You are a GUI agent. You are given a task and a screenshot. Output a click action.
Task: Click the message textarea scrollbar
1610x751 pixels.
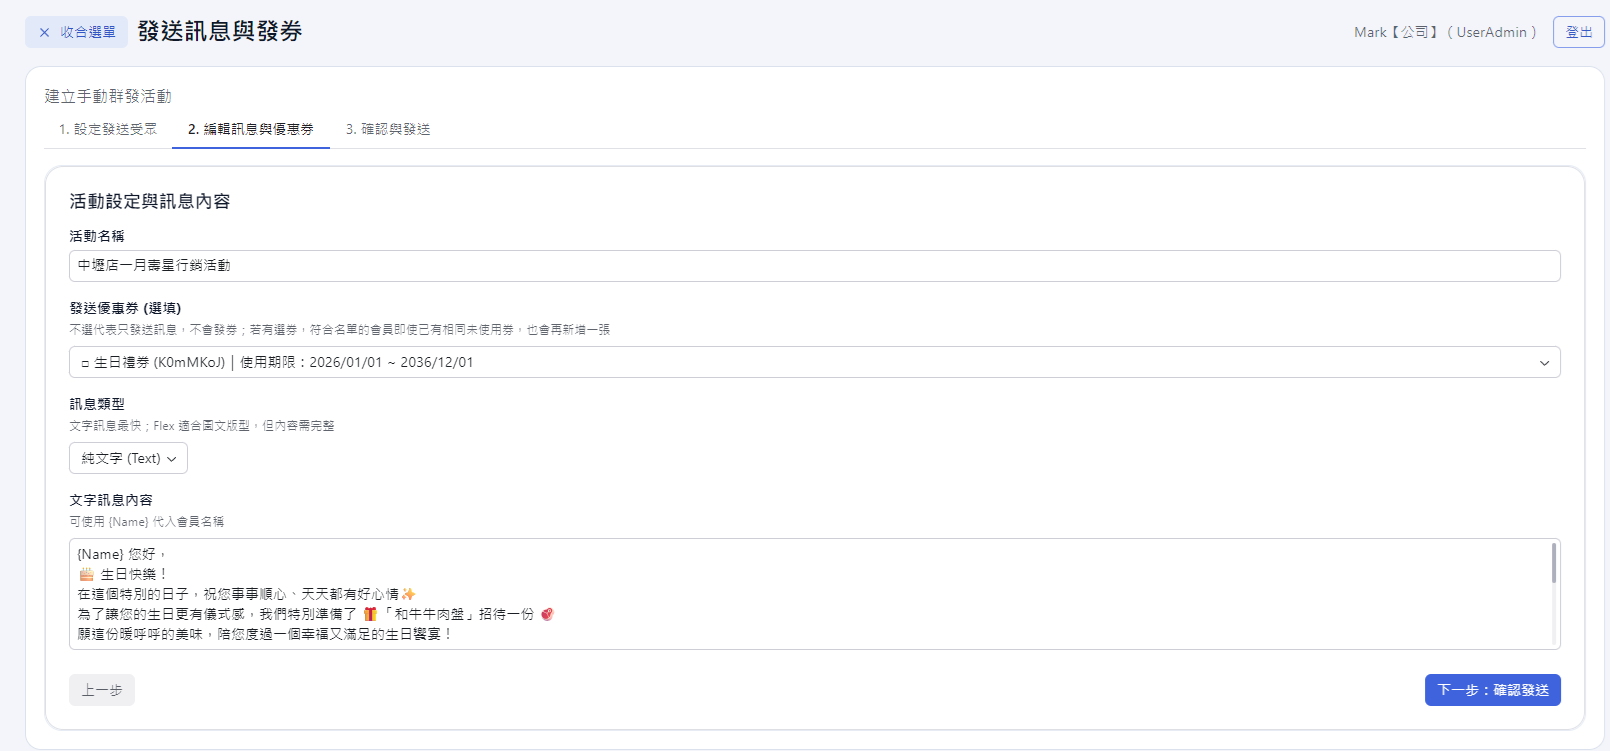(x=1553, y=563)
